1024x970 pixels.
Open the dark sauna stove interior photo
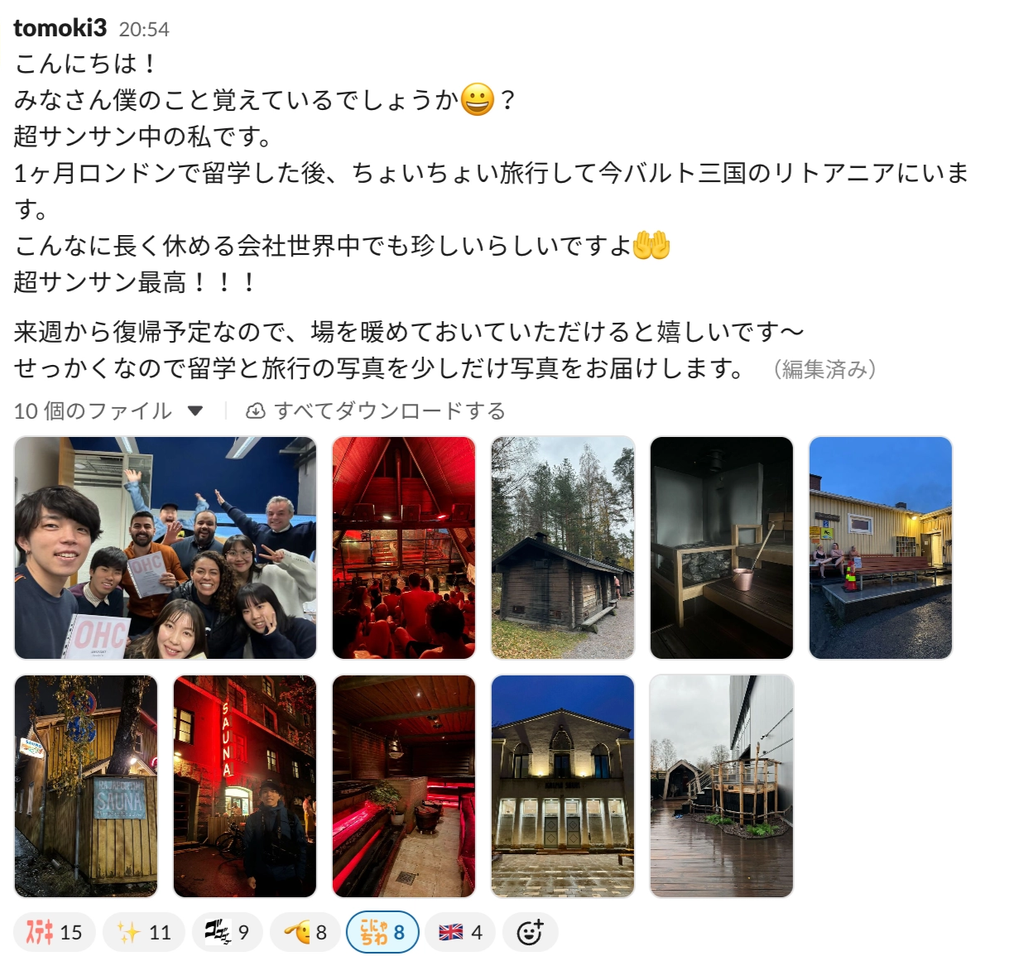[x=722, y=547]
